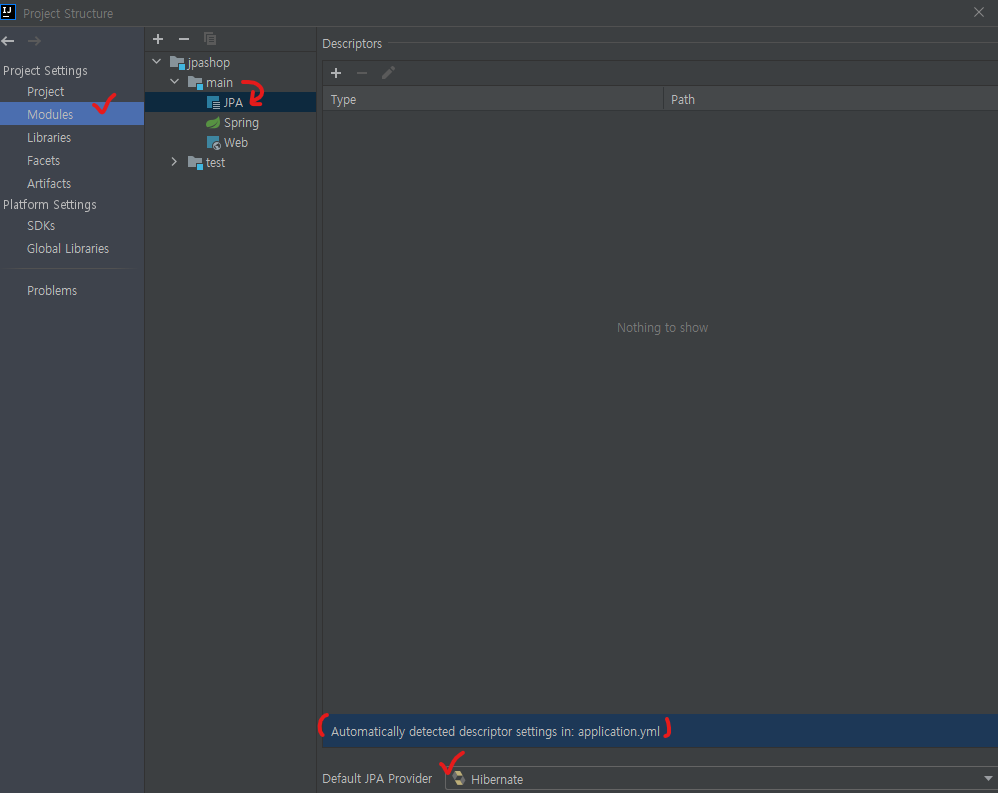Screen dimensions: 998x793
Task: Open the Facets settings page
Action: click(43, 160)
